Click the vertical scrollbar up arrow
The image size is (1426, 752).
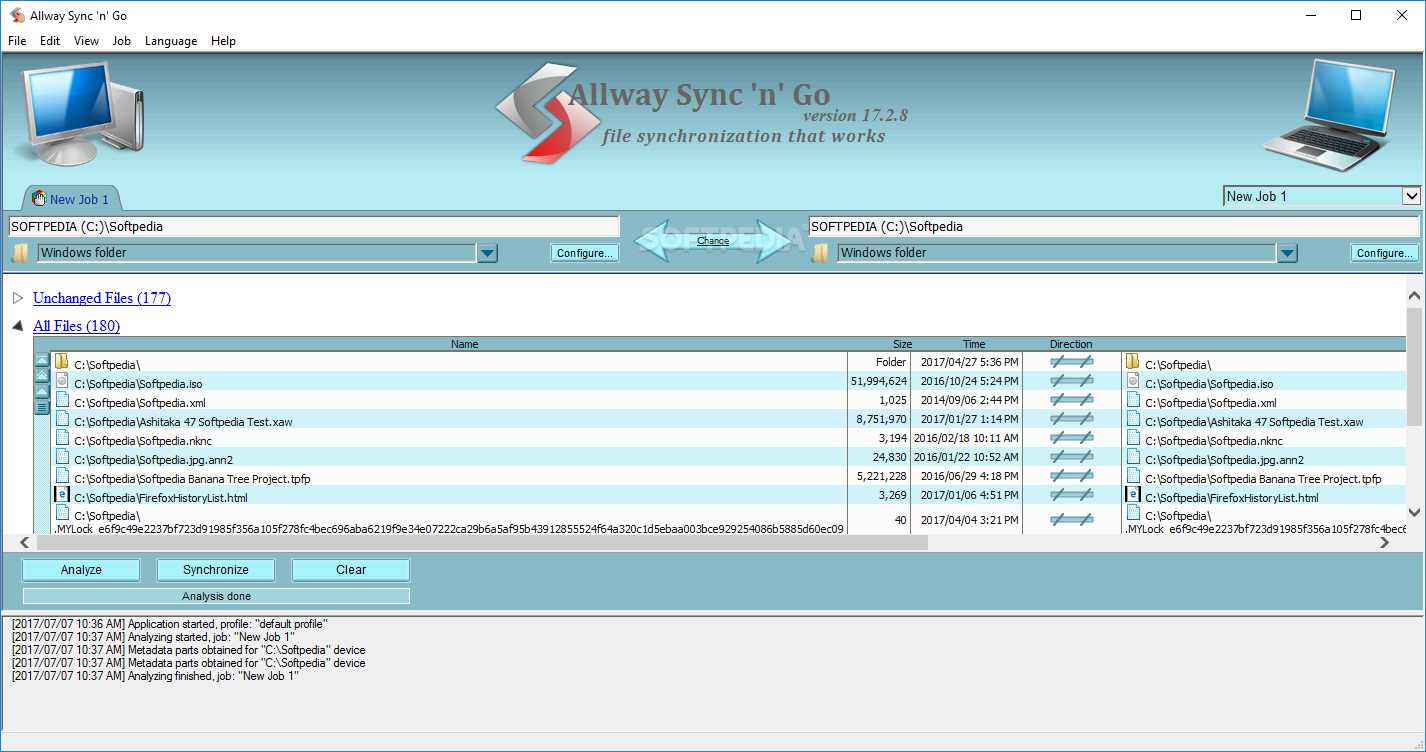1414,296
